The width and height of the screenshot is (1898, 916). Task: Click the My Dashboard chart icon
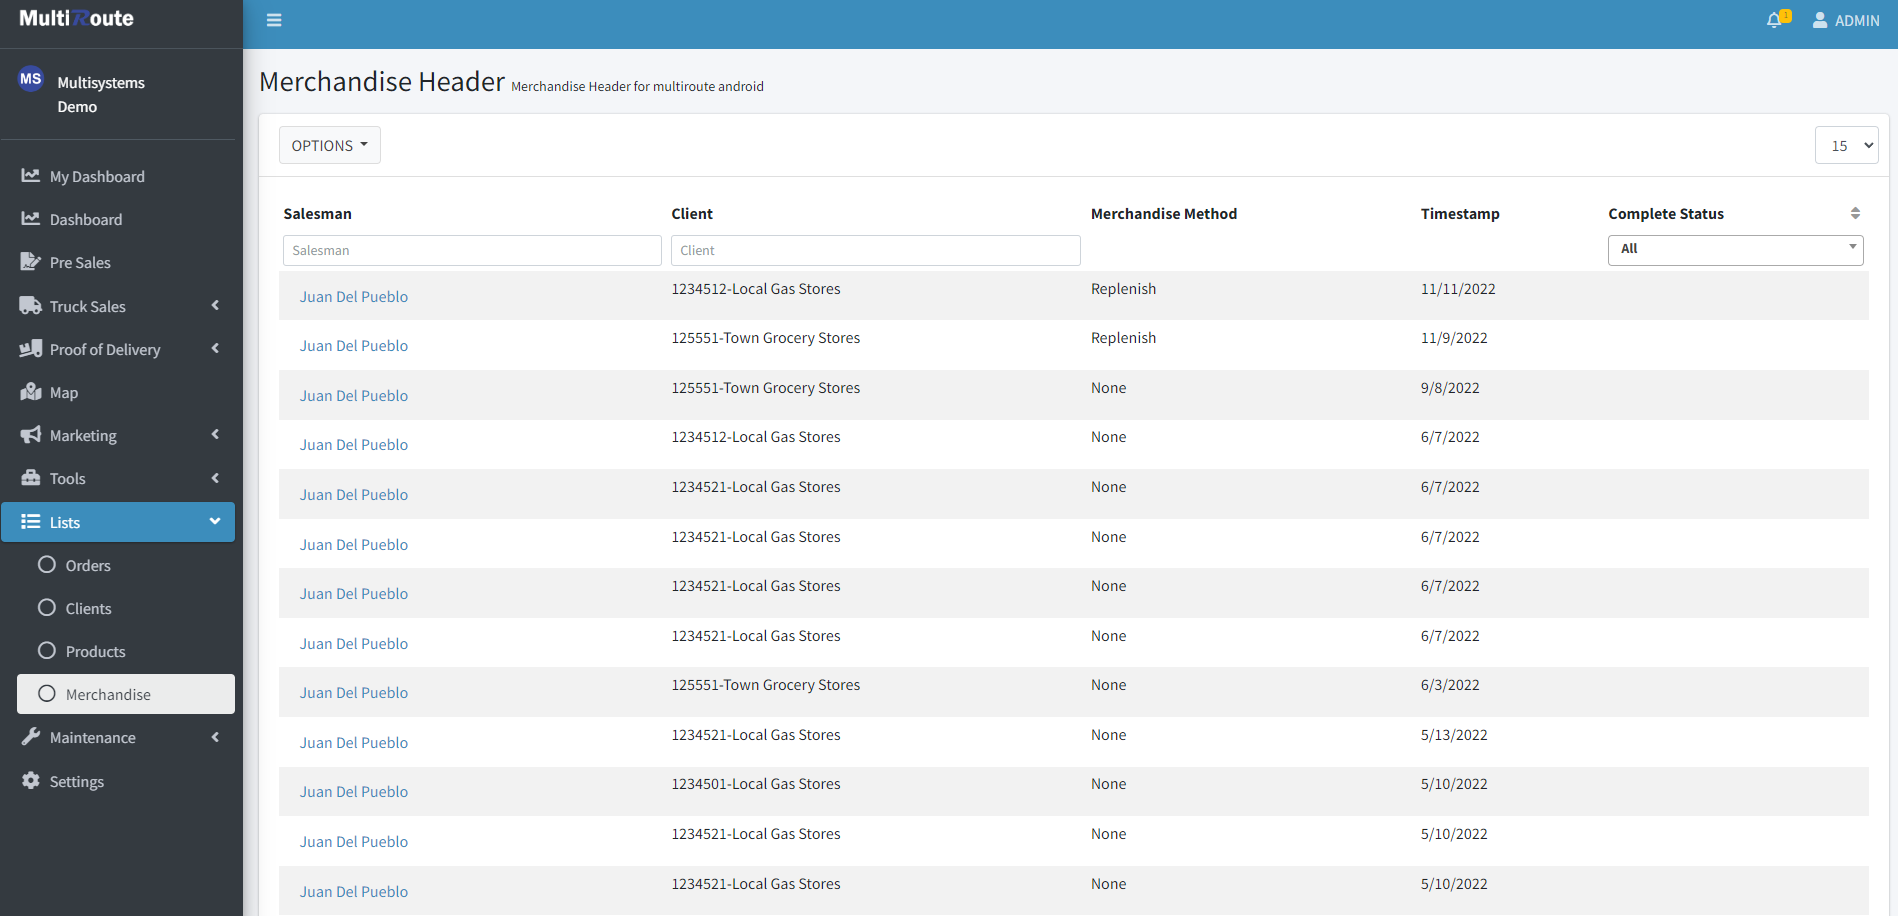coord(31,176)
